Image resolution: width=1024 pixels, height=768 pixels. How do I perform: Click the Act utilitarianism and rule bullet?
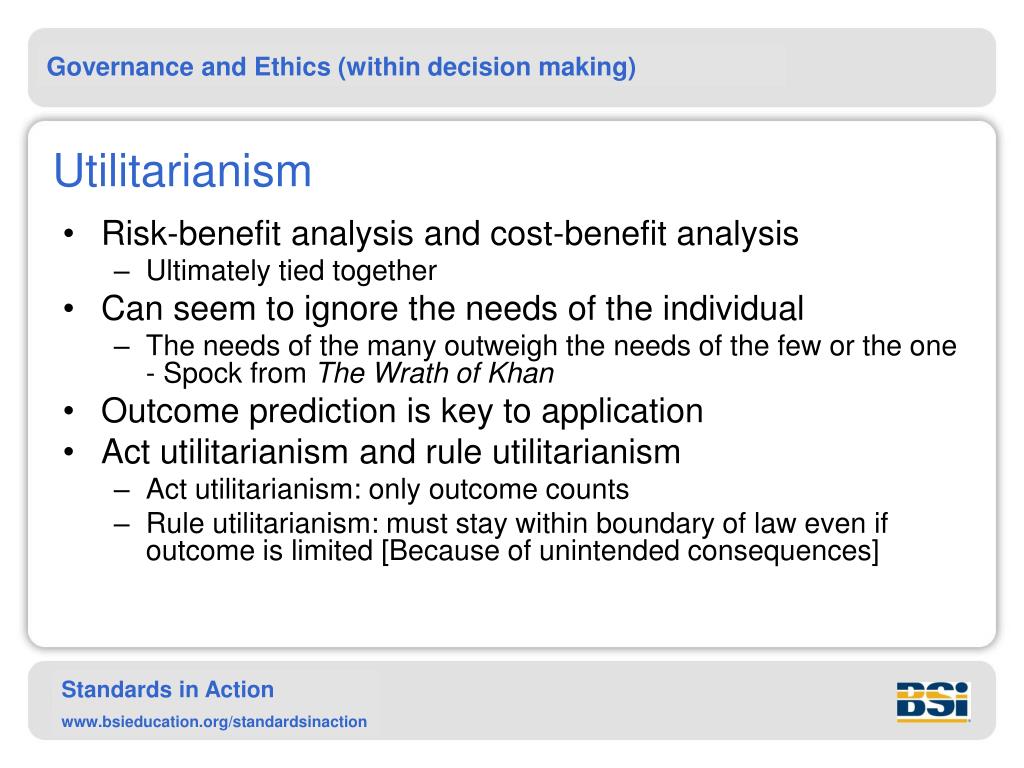pos(391,452)
